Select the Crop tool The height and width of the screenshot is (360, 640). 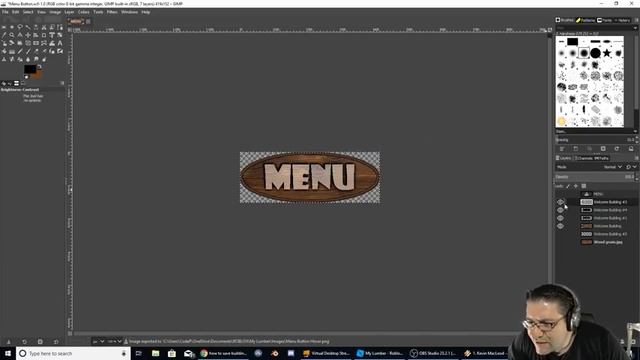(x=44, y=36)
